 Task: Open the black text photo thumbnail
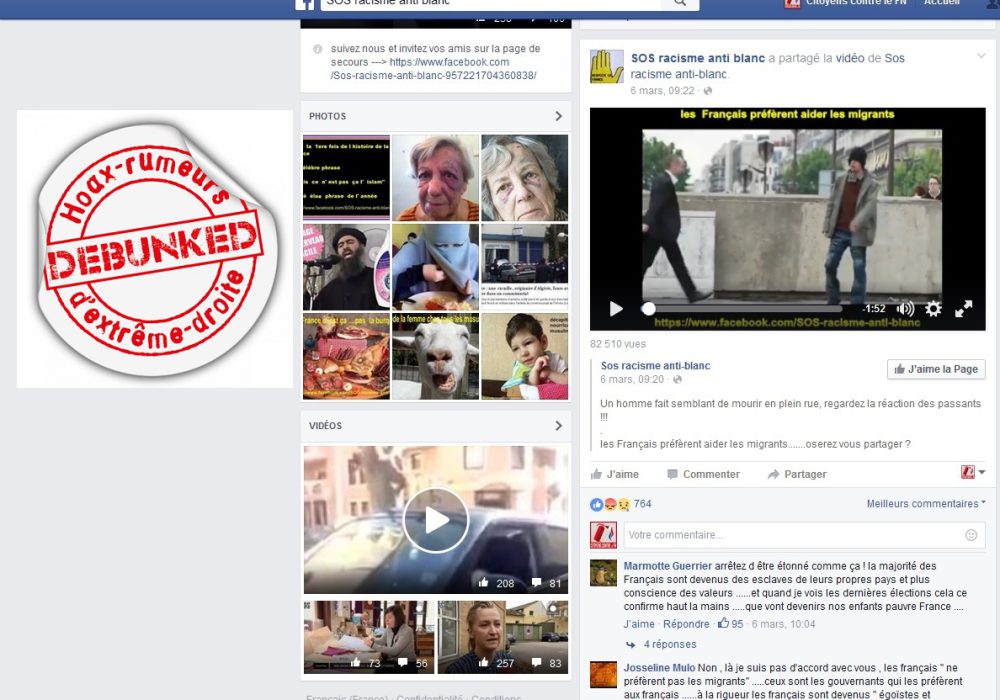(x=346, y=178)
